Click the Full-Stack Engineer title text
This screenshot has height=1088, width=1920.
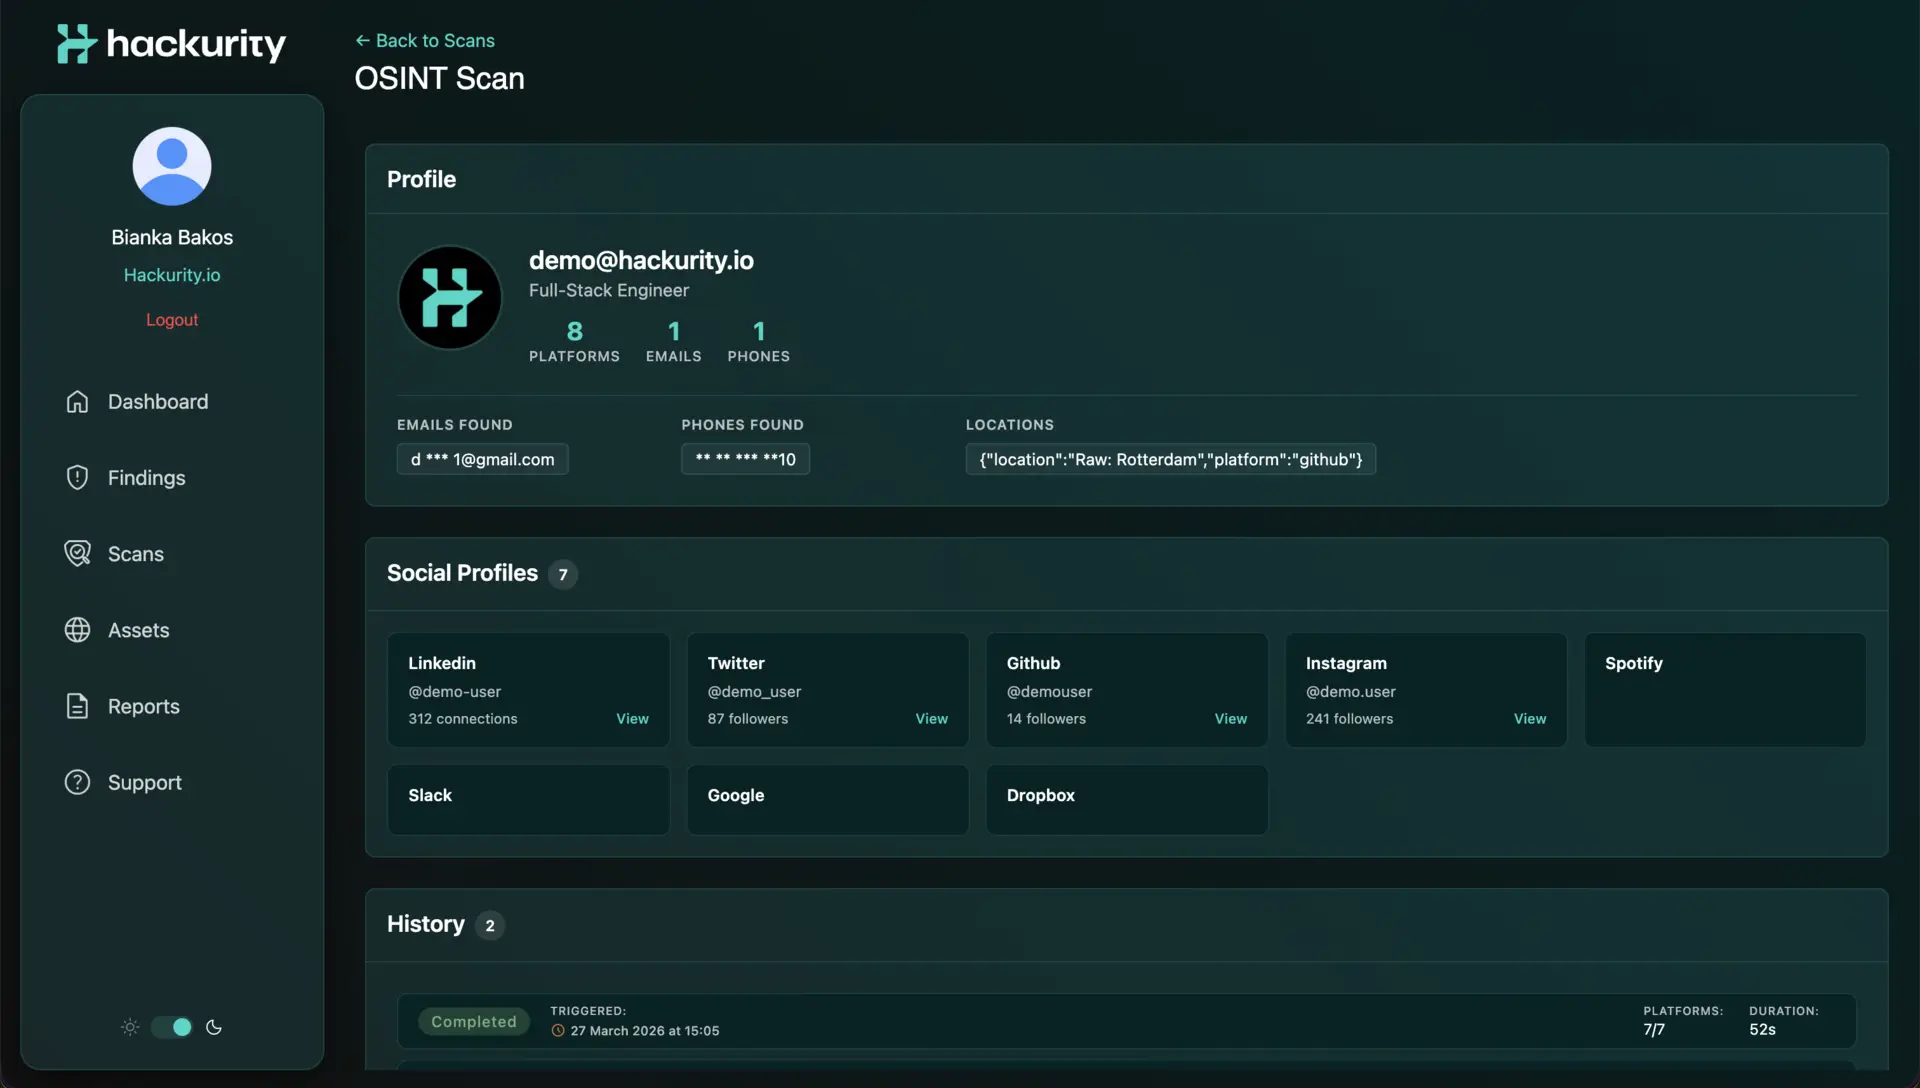point(608,290)
